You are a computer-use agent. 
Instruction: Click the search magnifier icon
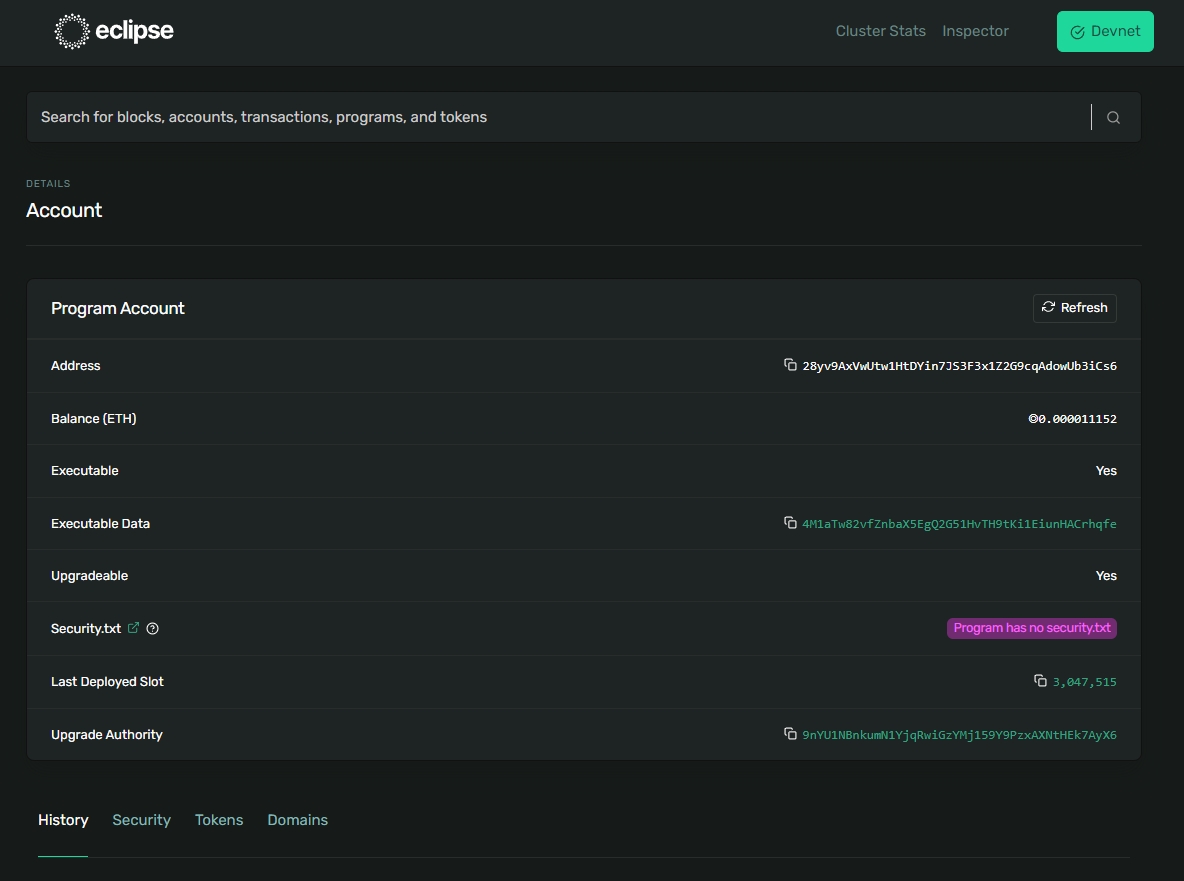(1113, 118)
